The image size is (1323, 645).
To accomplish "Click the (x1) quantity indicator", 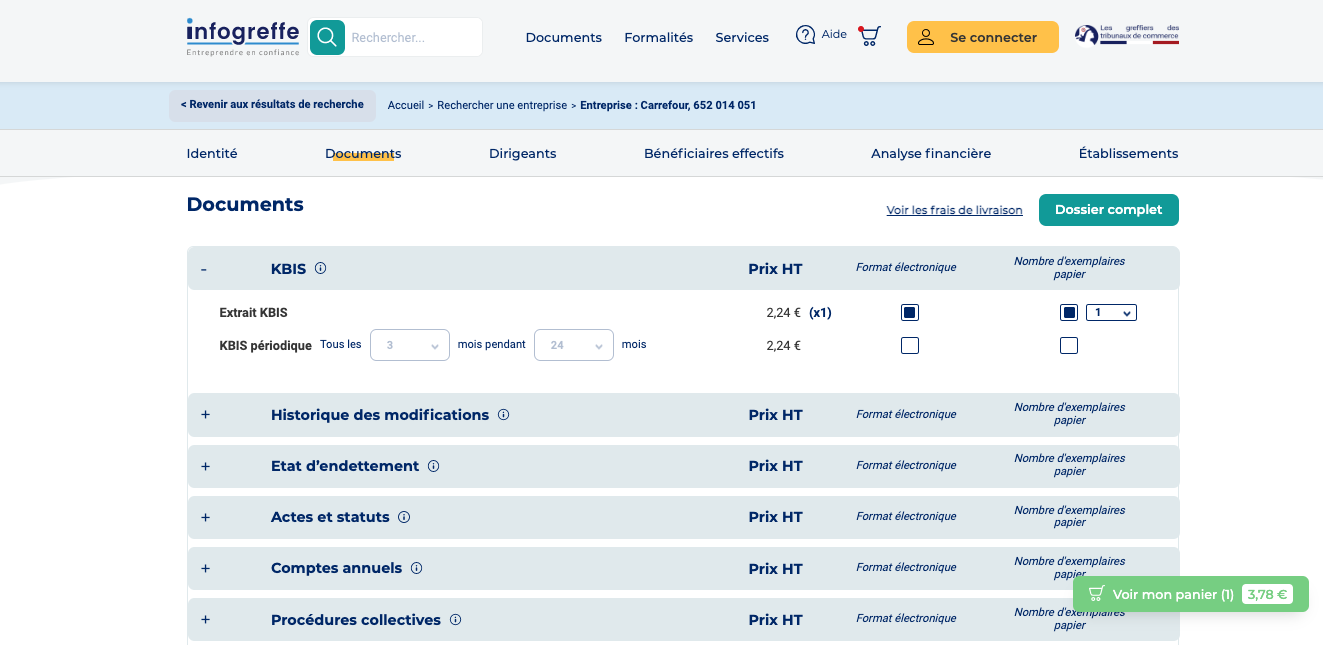I will click(820, 313).
